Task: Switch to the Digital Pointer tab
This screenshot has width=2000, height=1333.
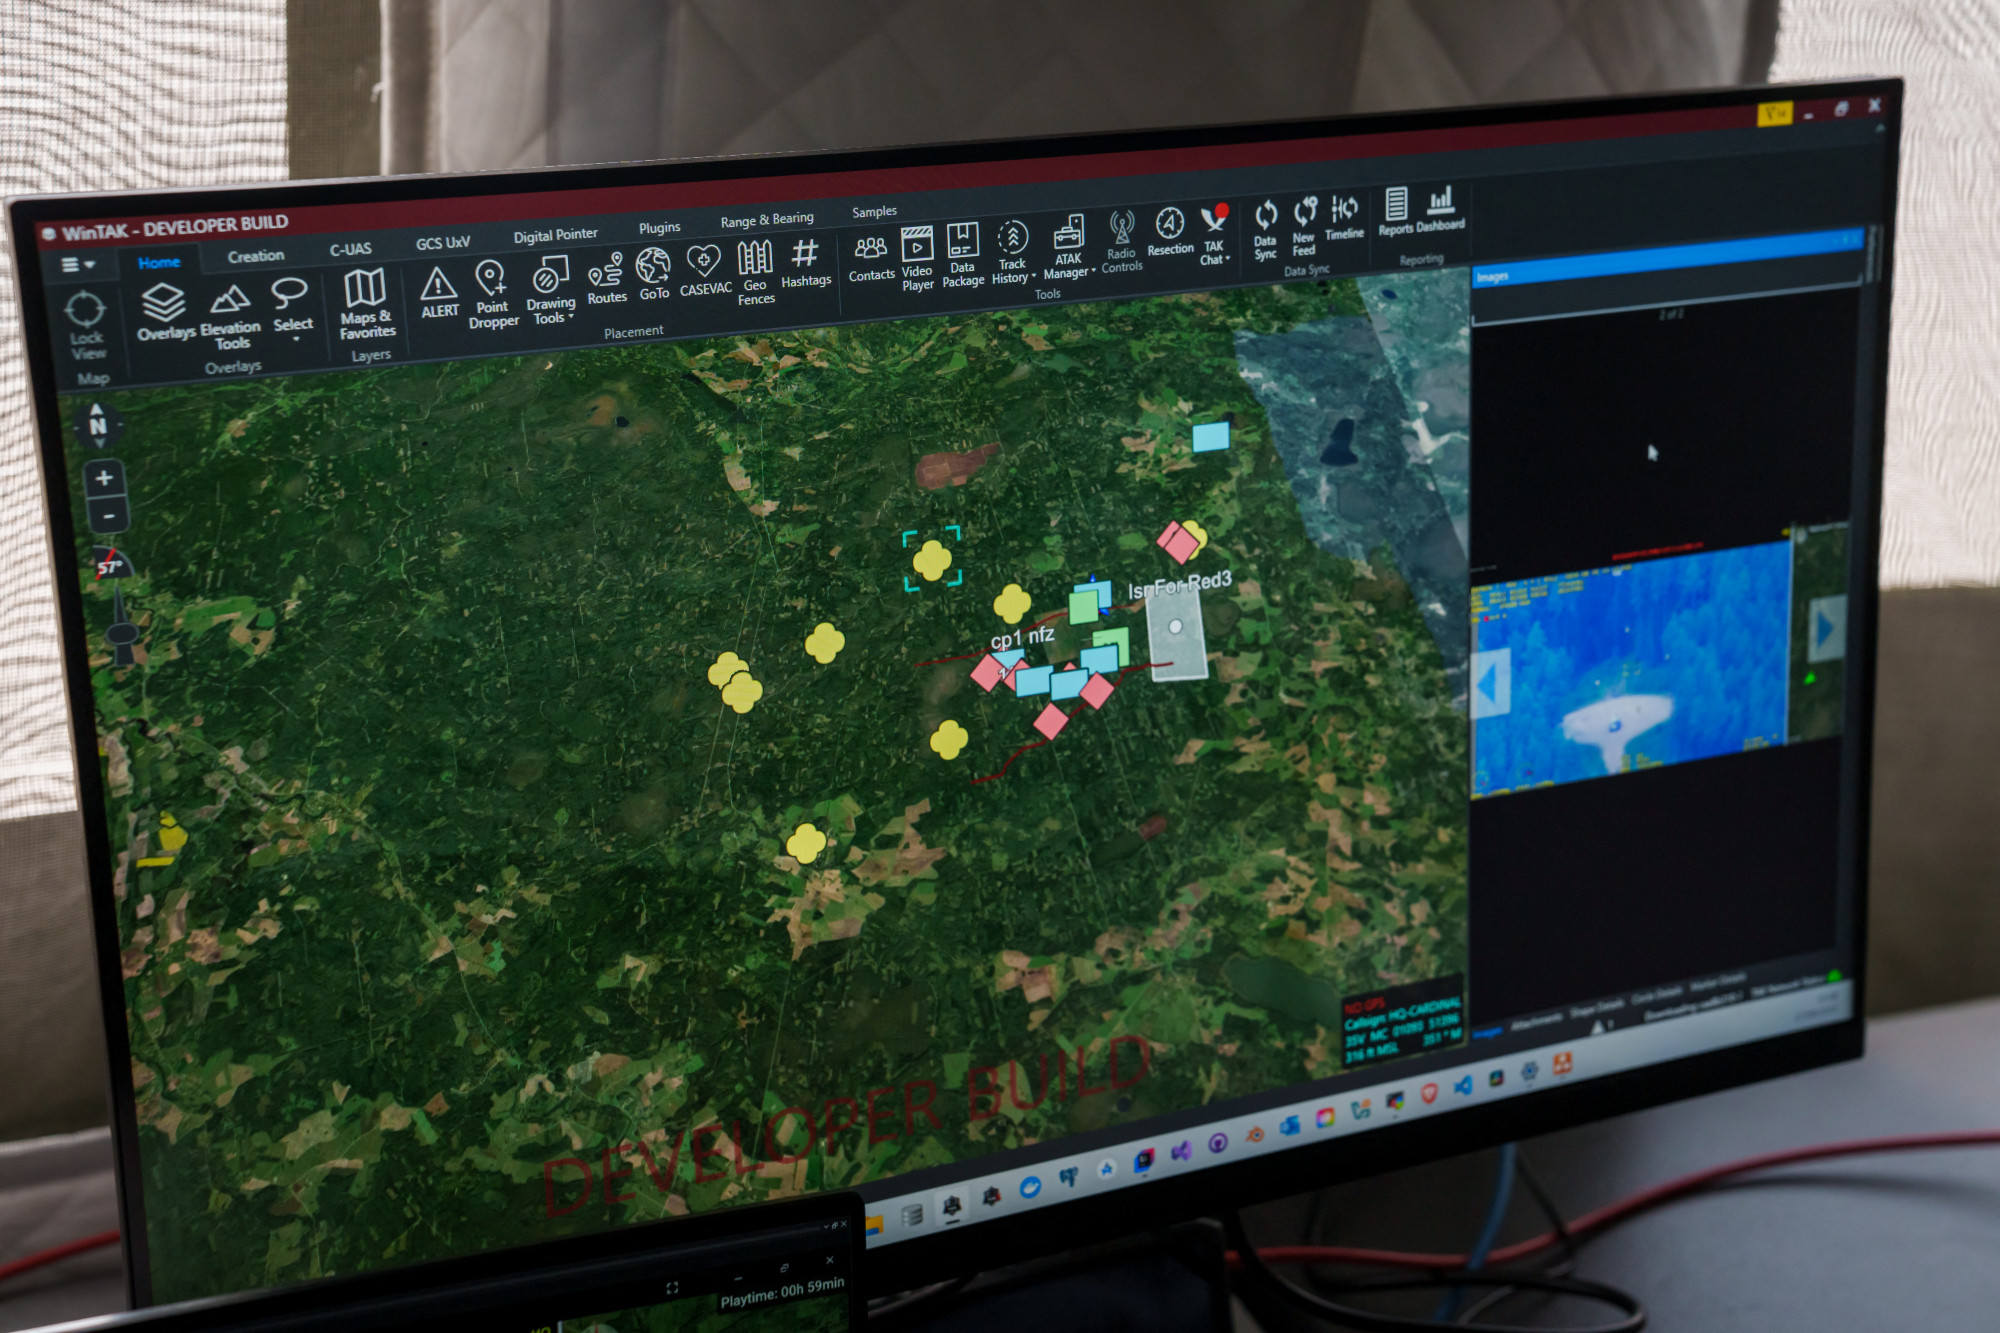Action: point(555,235)
